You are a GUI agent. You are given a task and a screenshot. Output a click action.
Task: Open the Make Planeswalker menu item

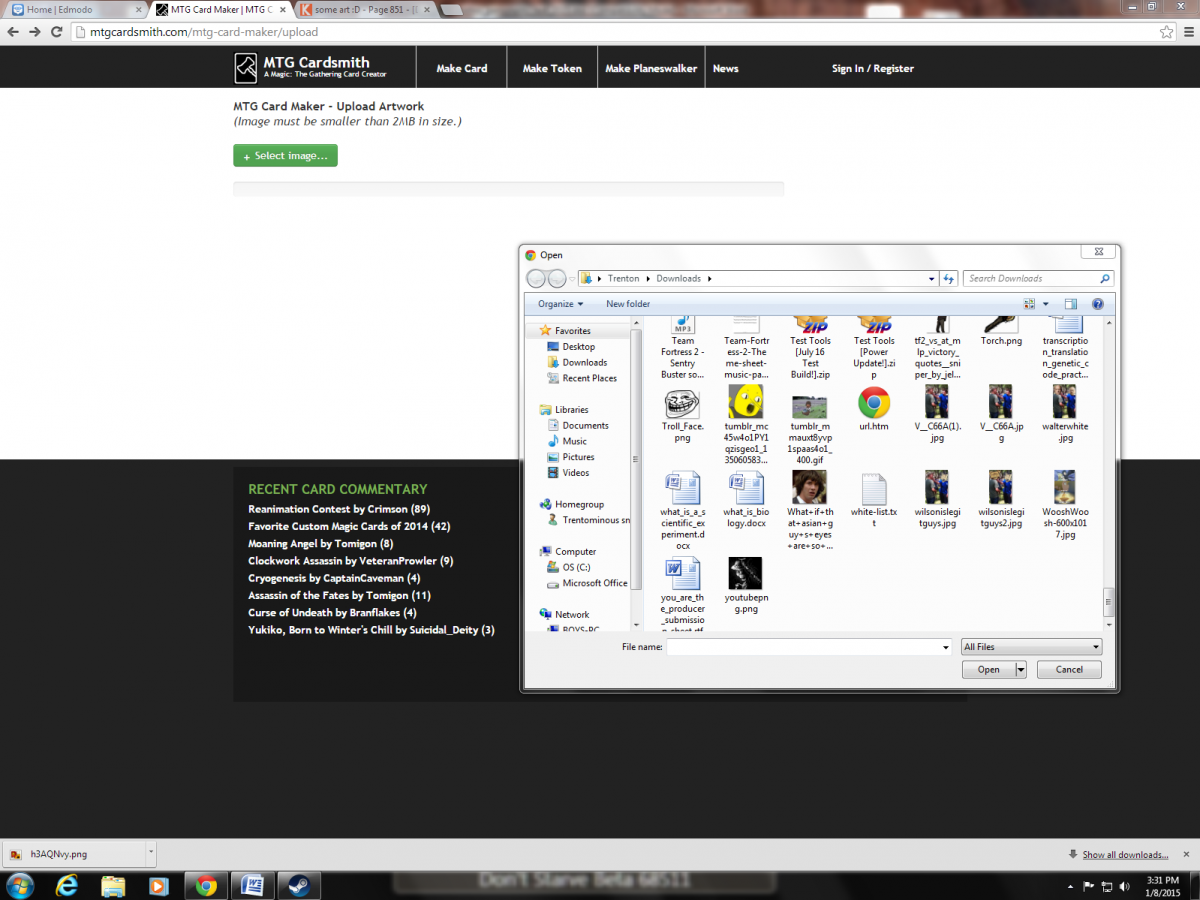coord(651,68)
